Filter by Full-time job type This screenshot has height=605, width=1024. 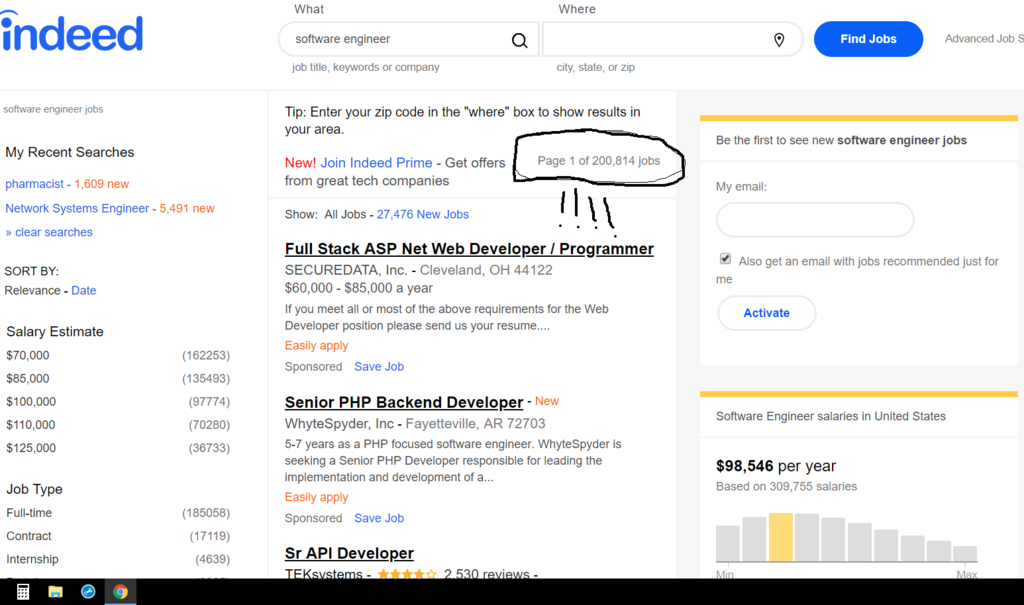coord(29,514)
